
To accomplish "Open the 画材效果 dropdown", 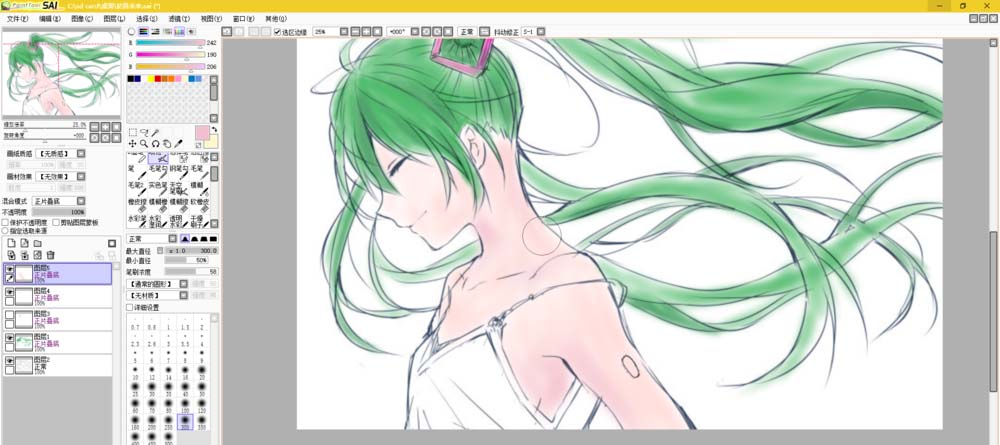I will [81, 177].
